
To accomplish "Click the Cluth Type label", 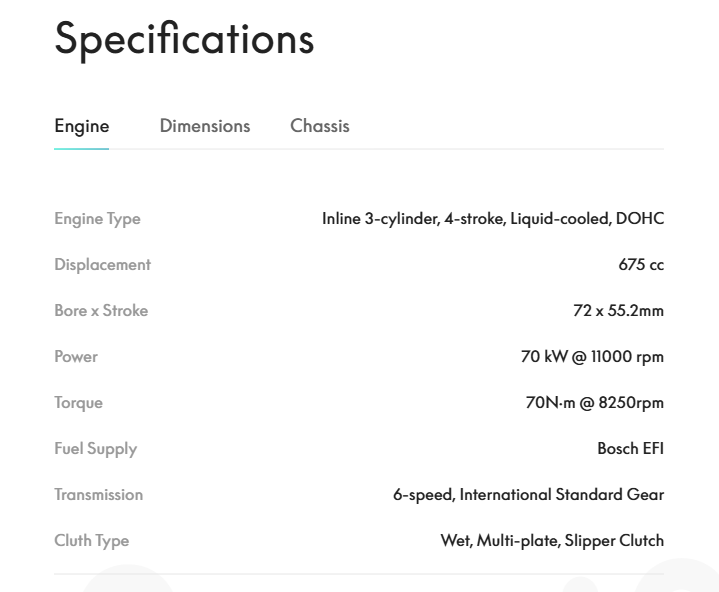I will (91, 541).
